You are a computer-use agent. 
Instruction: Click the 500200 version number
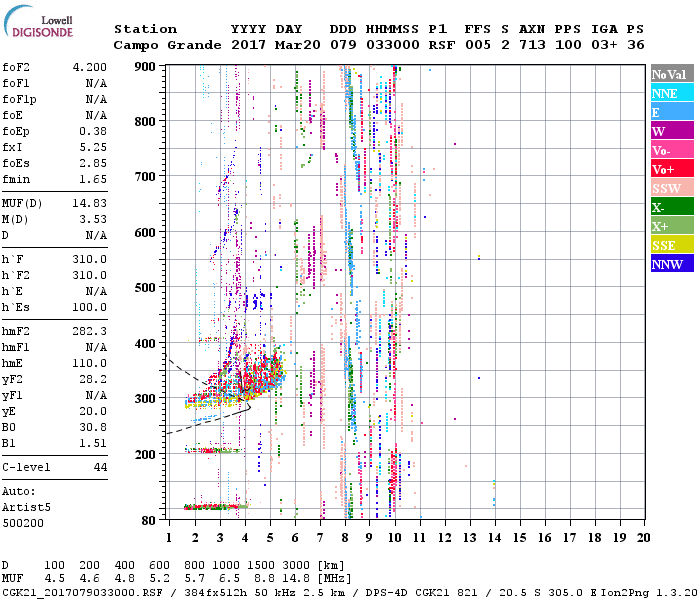pos(23,523)
